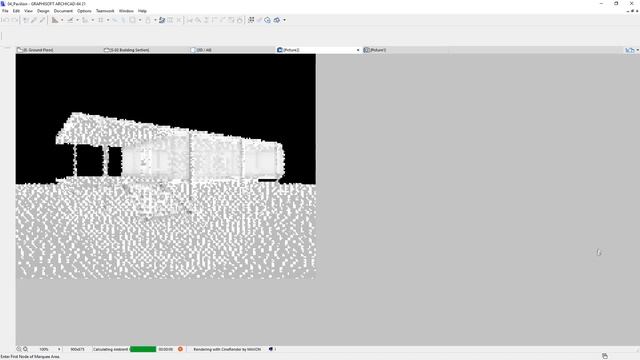Open dropdown arrow beside triangle guide icon
The image size is (640, 360).
pyautogui.click(x=62, y=20)
